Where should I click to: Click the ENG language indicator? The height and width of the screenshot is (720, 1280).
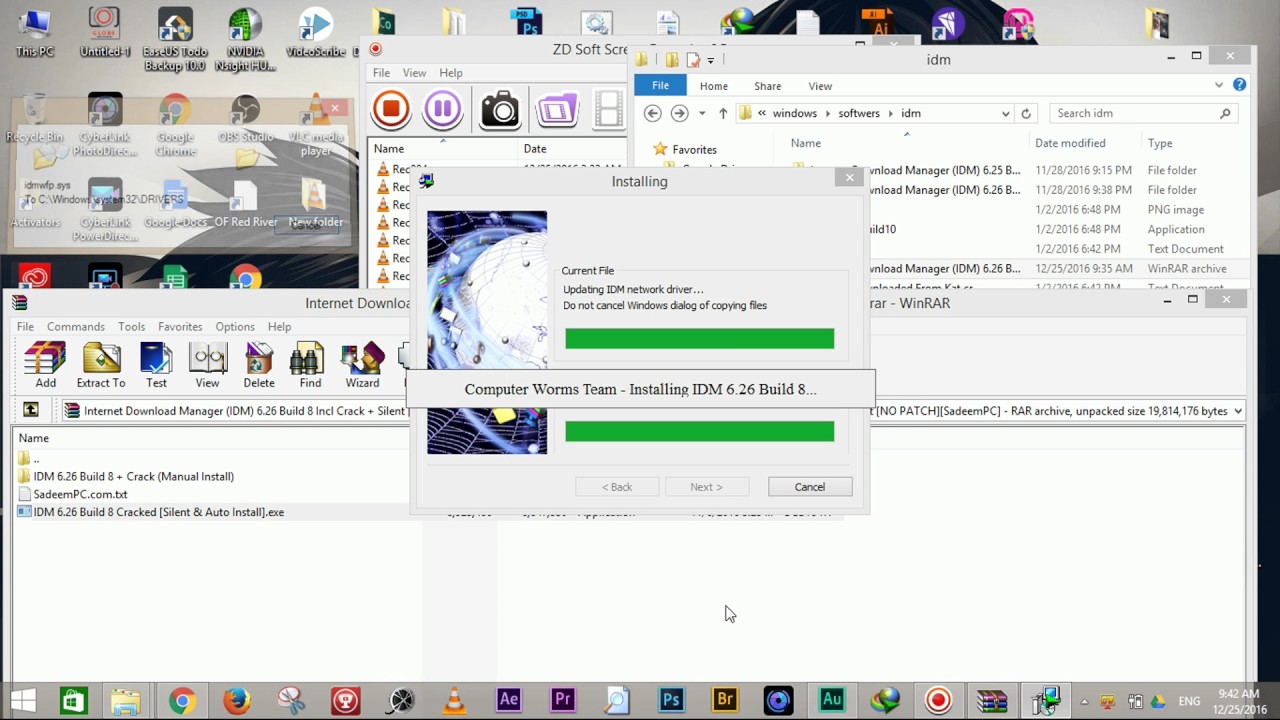pyautogui.click(x=1189, y=701)
